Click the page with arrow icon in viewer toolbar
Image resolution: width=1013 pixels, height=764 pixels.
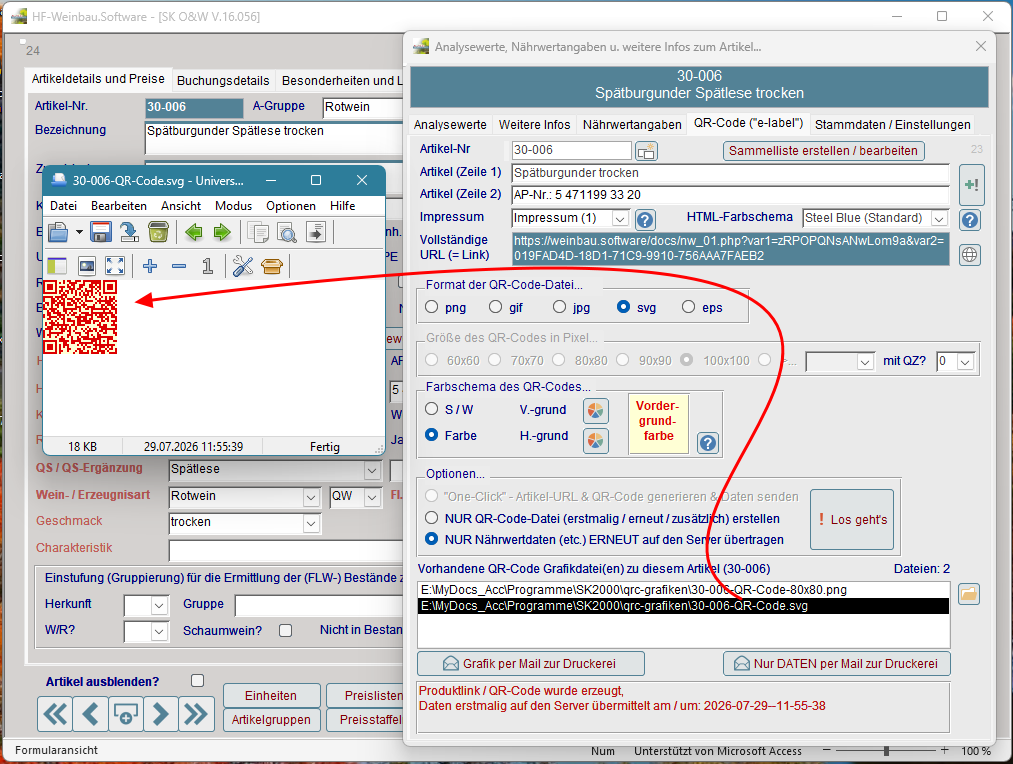click(x=316, y=232)
